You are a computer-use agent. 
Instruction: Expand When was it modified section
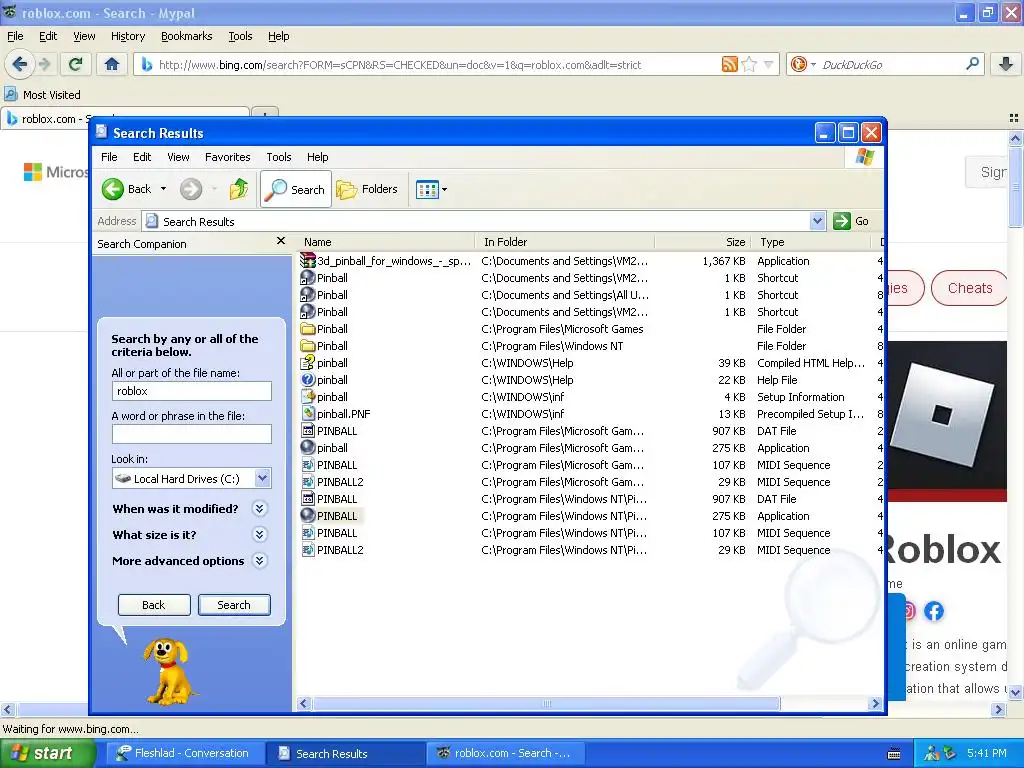click(259, 509)
